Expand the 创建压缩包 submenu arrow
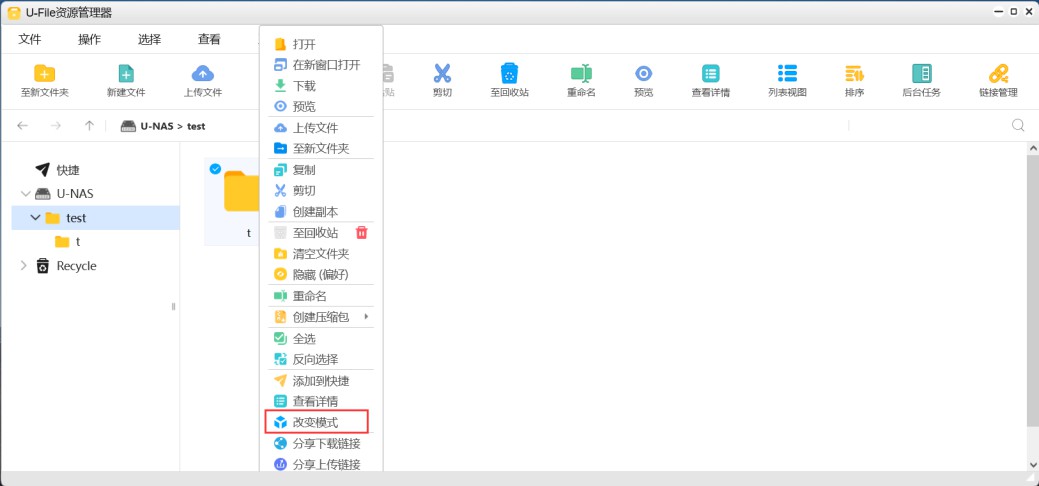The image size is (1039, 486). 366,317
